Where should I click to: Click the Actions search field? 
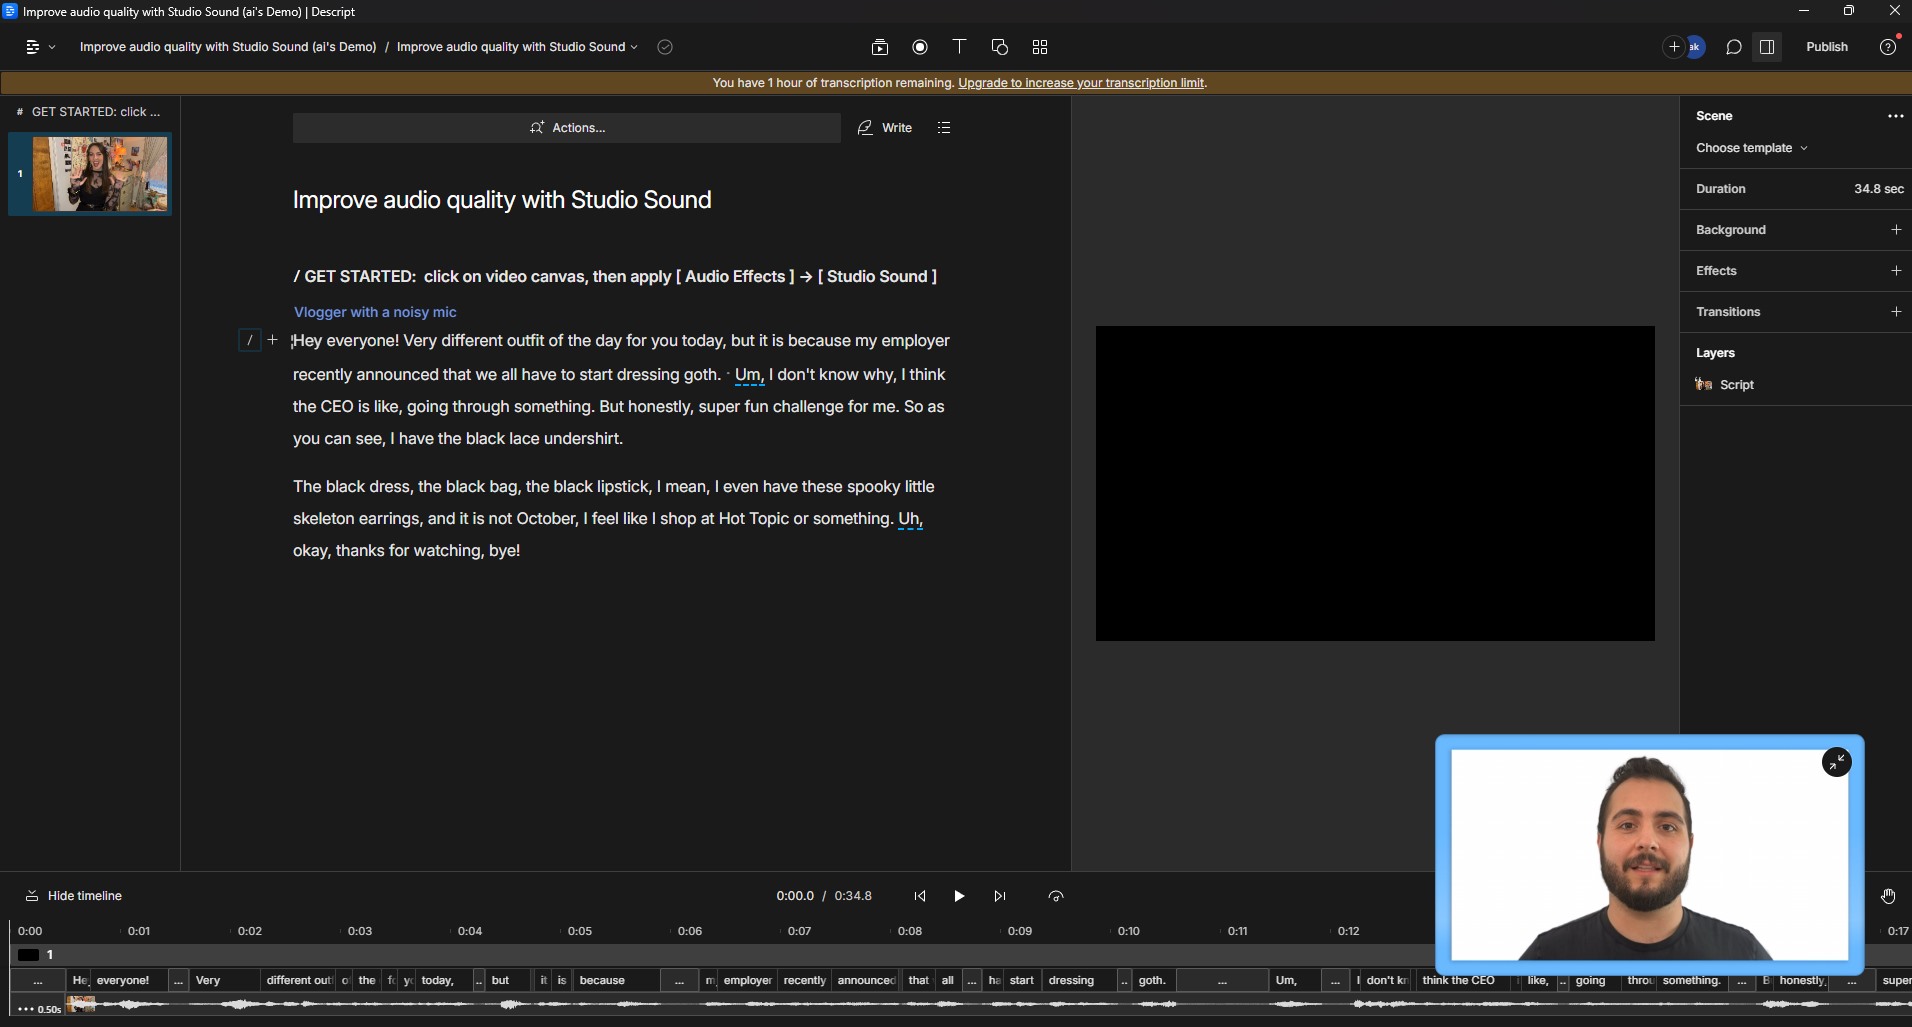click(567, 128)
